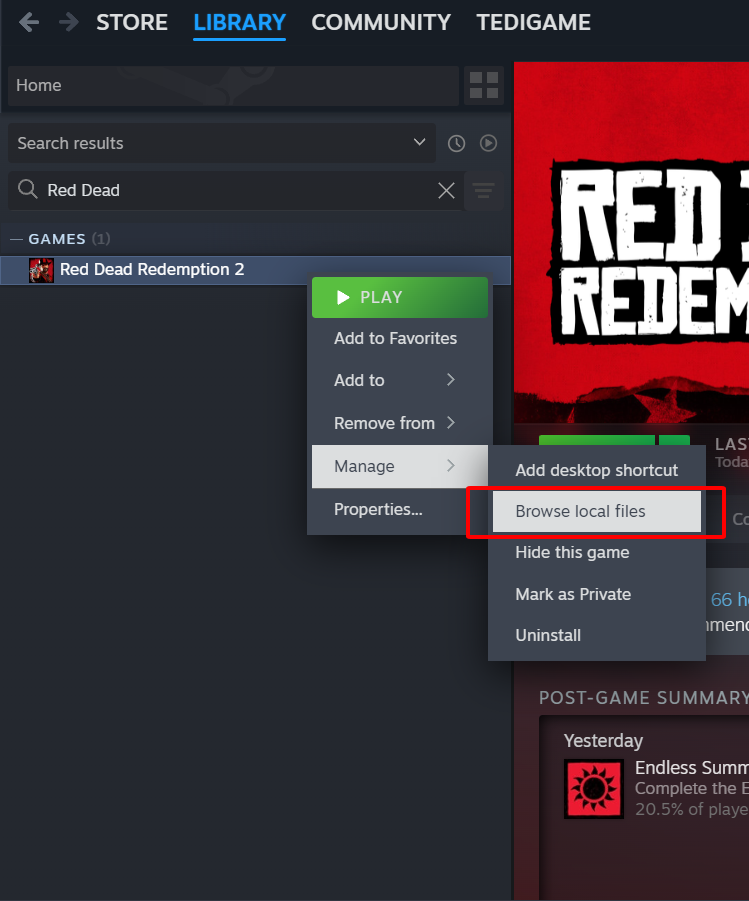Click the forward navigation arrow
The height and width of the screenshot is (901, 749).
(x=67, y=22)
